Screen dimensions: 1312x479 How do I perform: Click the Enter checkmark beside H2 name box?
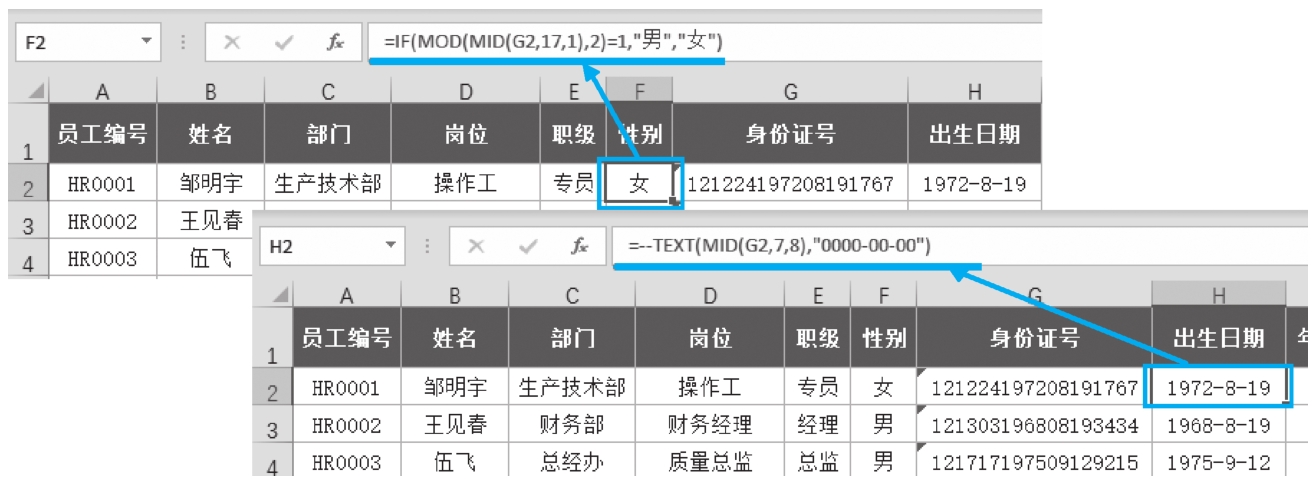[527, 246]
